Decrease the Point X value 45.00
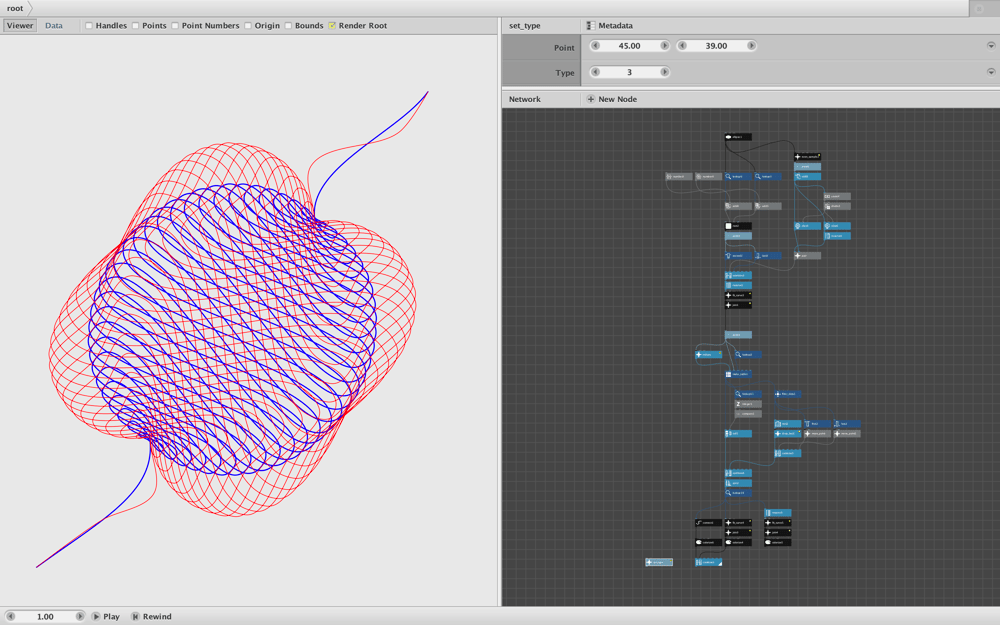Image resolution: width=1000 pixels, height=625 pixels. [x=595, y=46]
